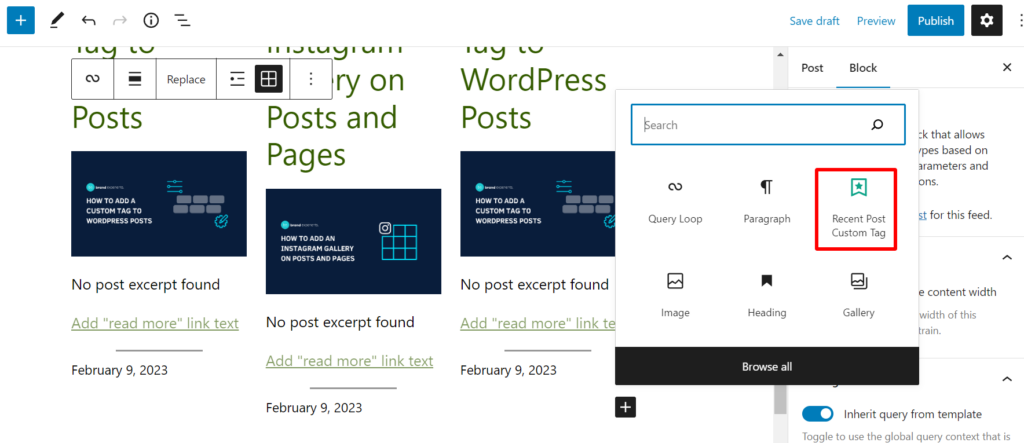Viewport: 1024px width, 443px height.
Task: Toggle the Settings gear panel
Action: click(x=986, y=21)
